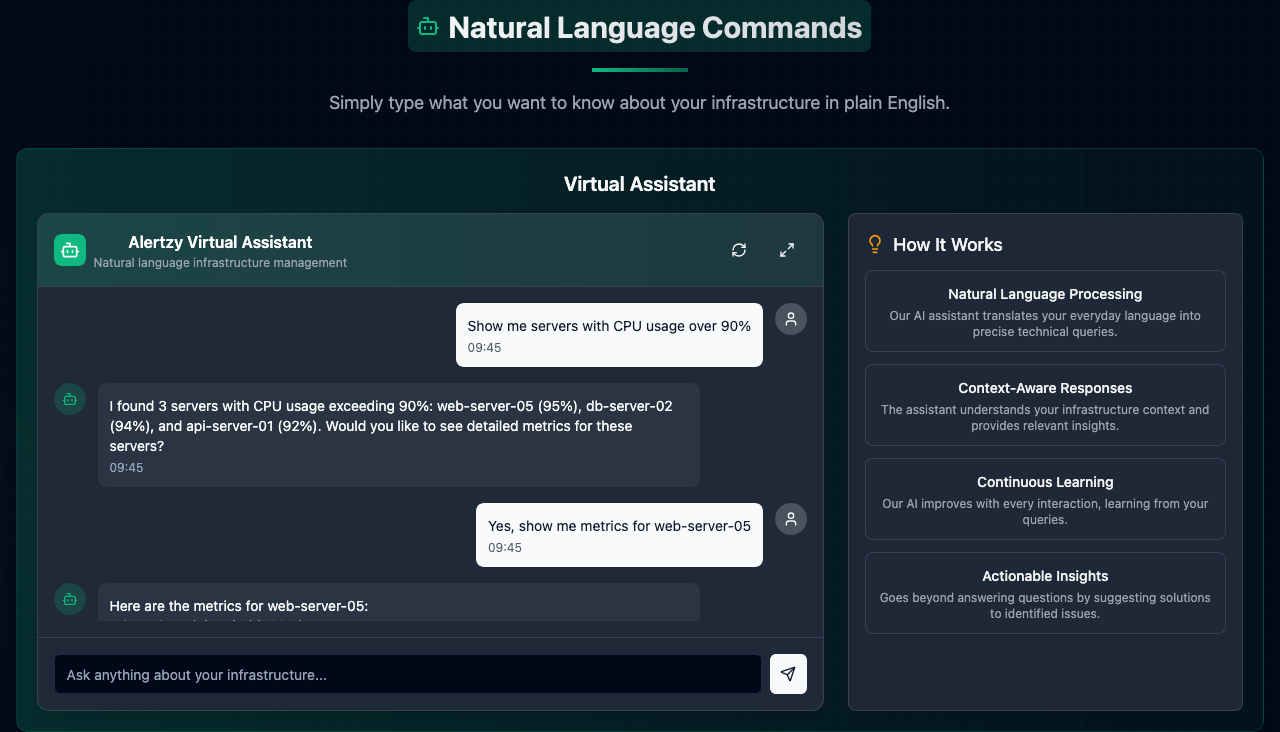Click 'Simply type what you want to know' description
This screenshot has height=732, width=1280.
tap(640, 103)
